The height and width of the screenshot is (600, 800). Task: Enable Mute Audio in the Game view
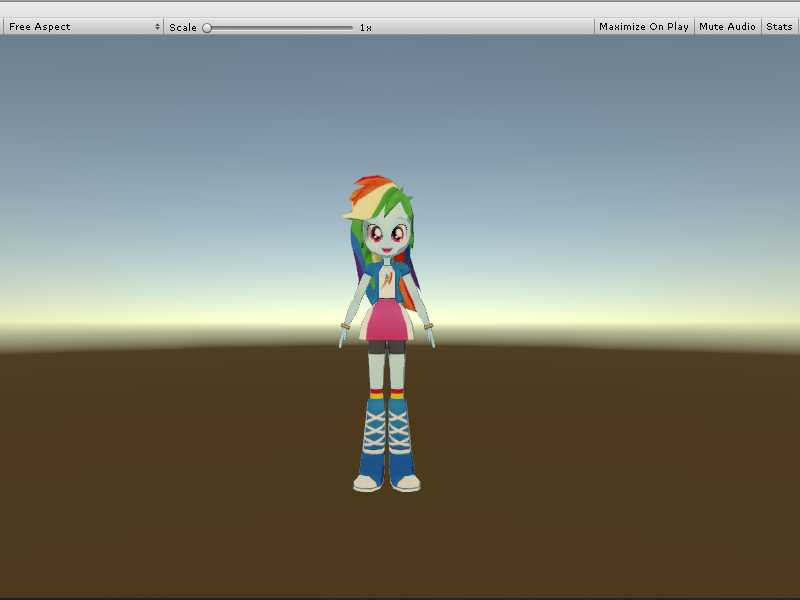(727, 27)
